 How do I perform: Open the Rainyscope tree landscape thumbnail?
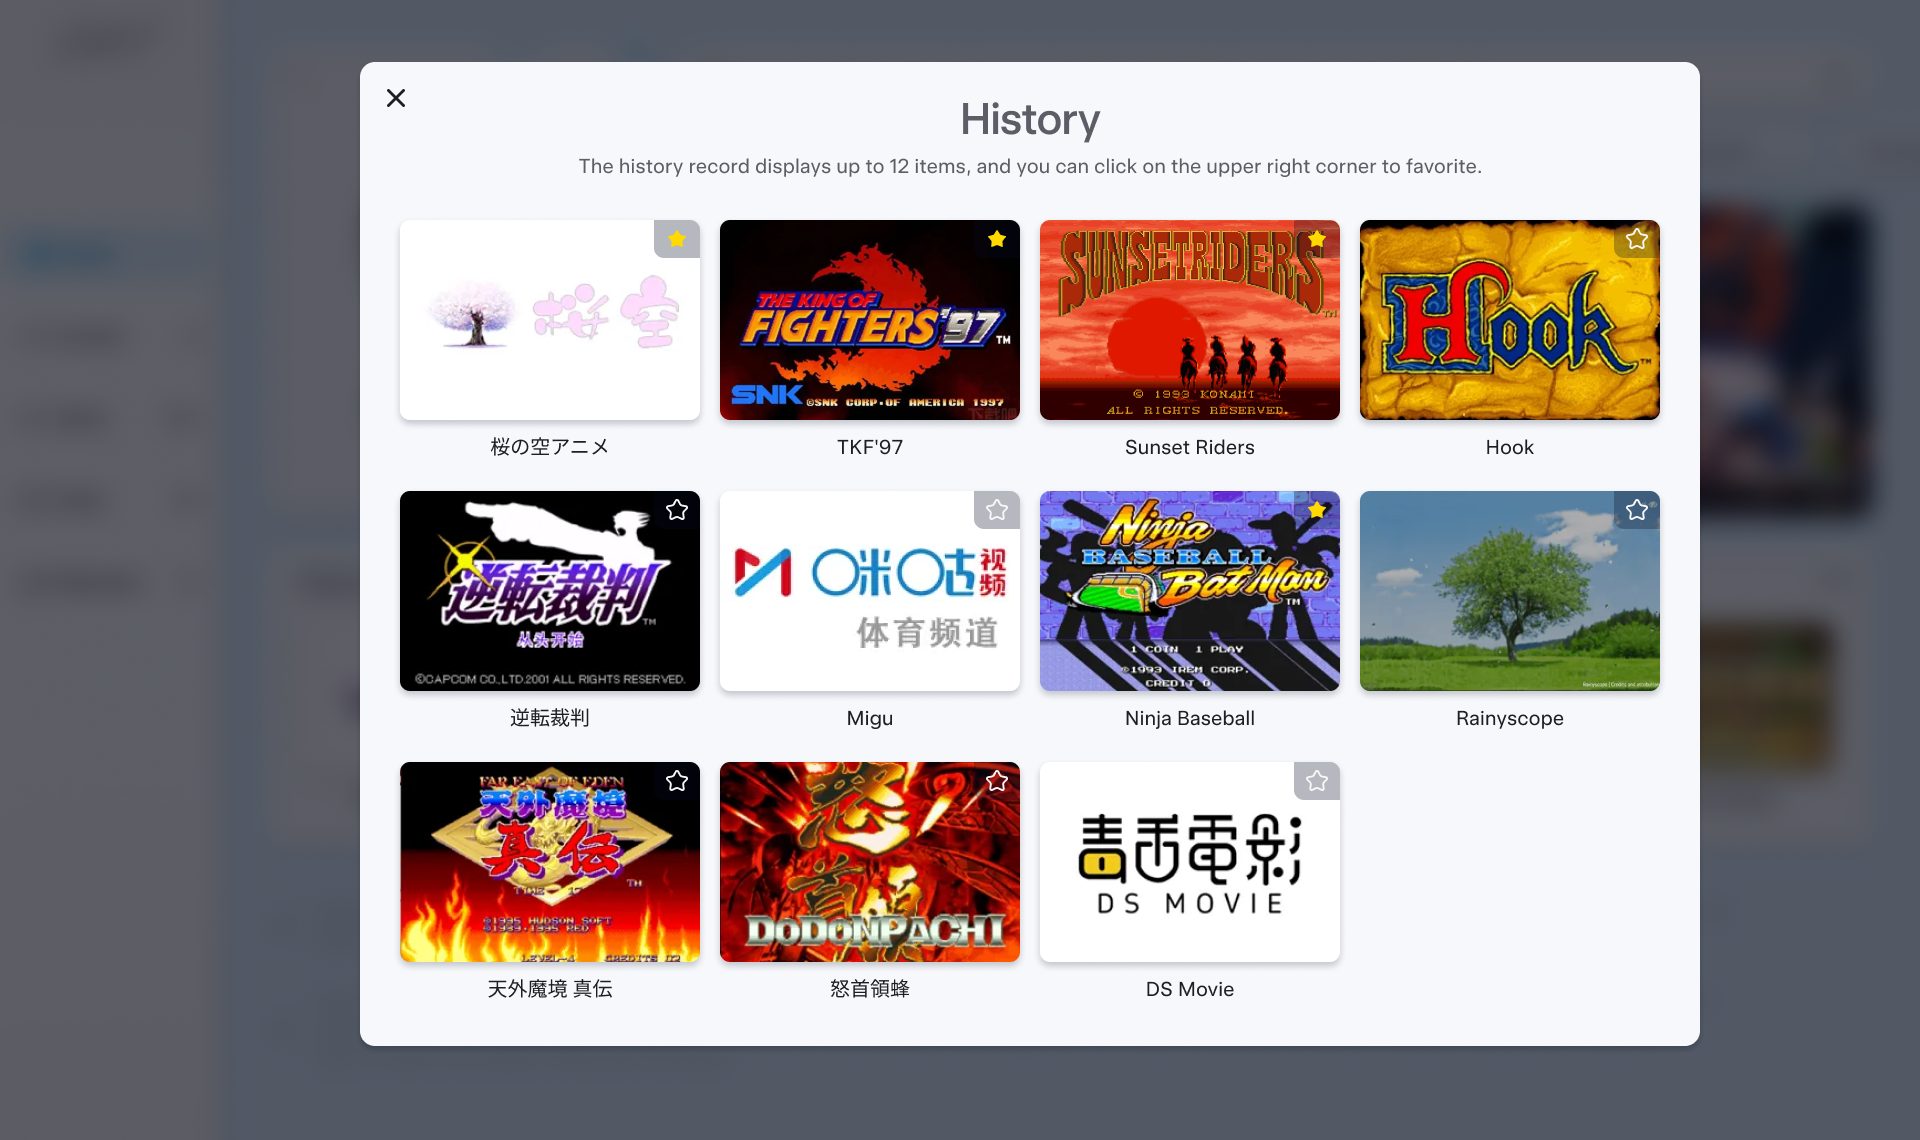(1510, 591)
